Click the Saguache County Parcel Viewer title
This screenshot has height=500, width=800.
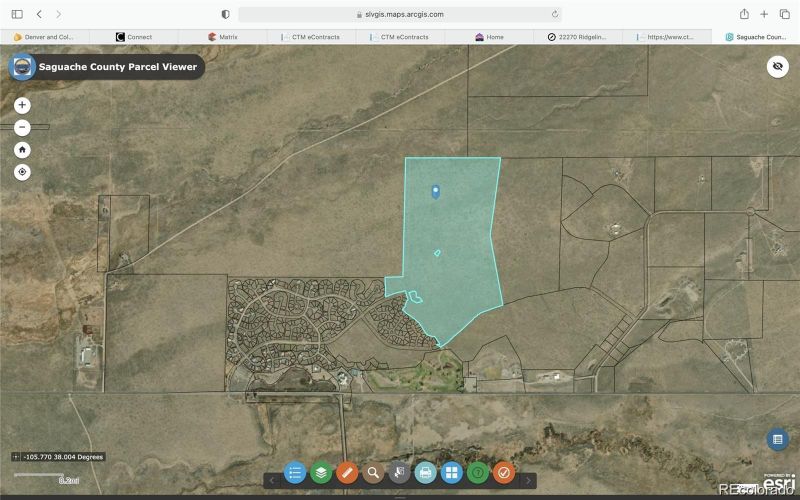[118, 67]
